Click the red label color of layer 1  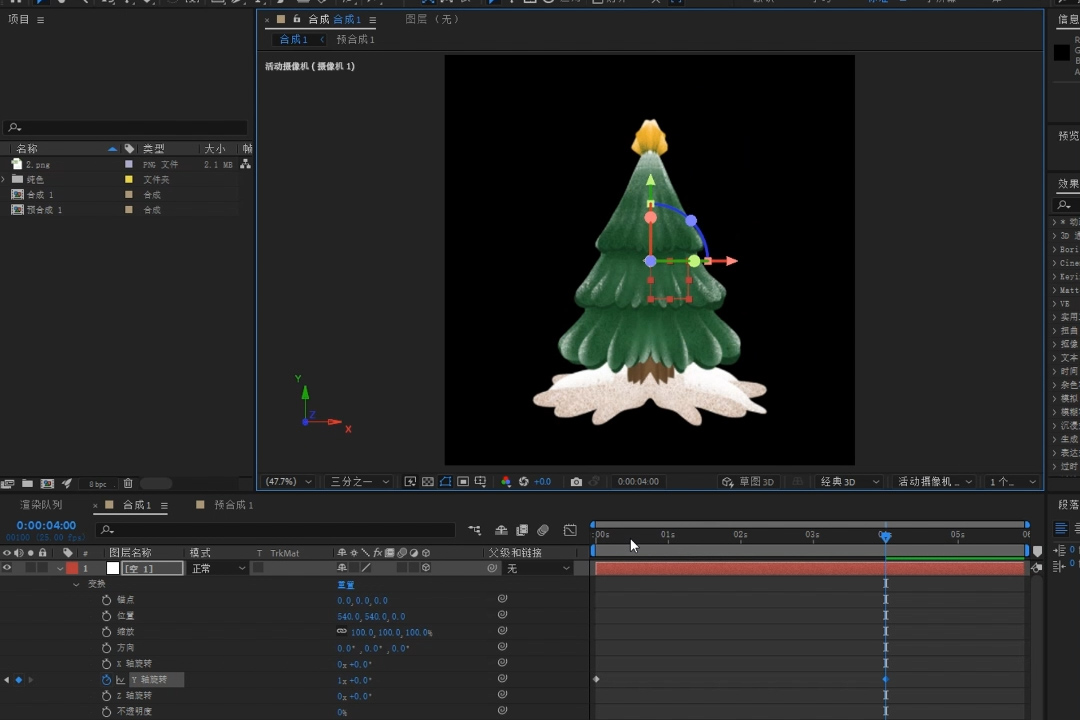click(72, 568)
